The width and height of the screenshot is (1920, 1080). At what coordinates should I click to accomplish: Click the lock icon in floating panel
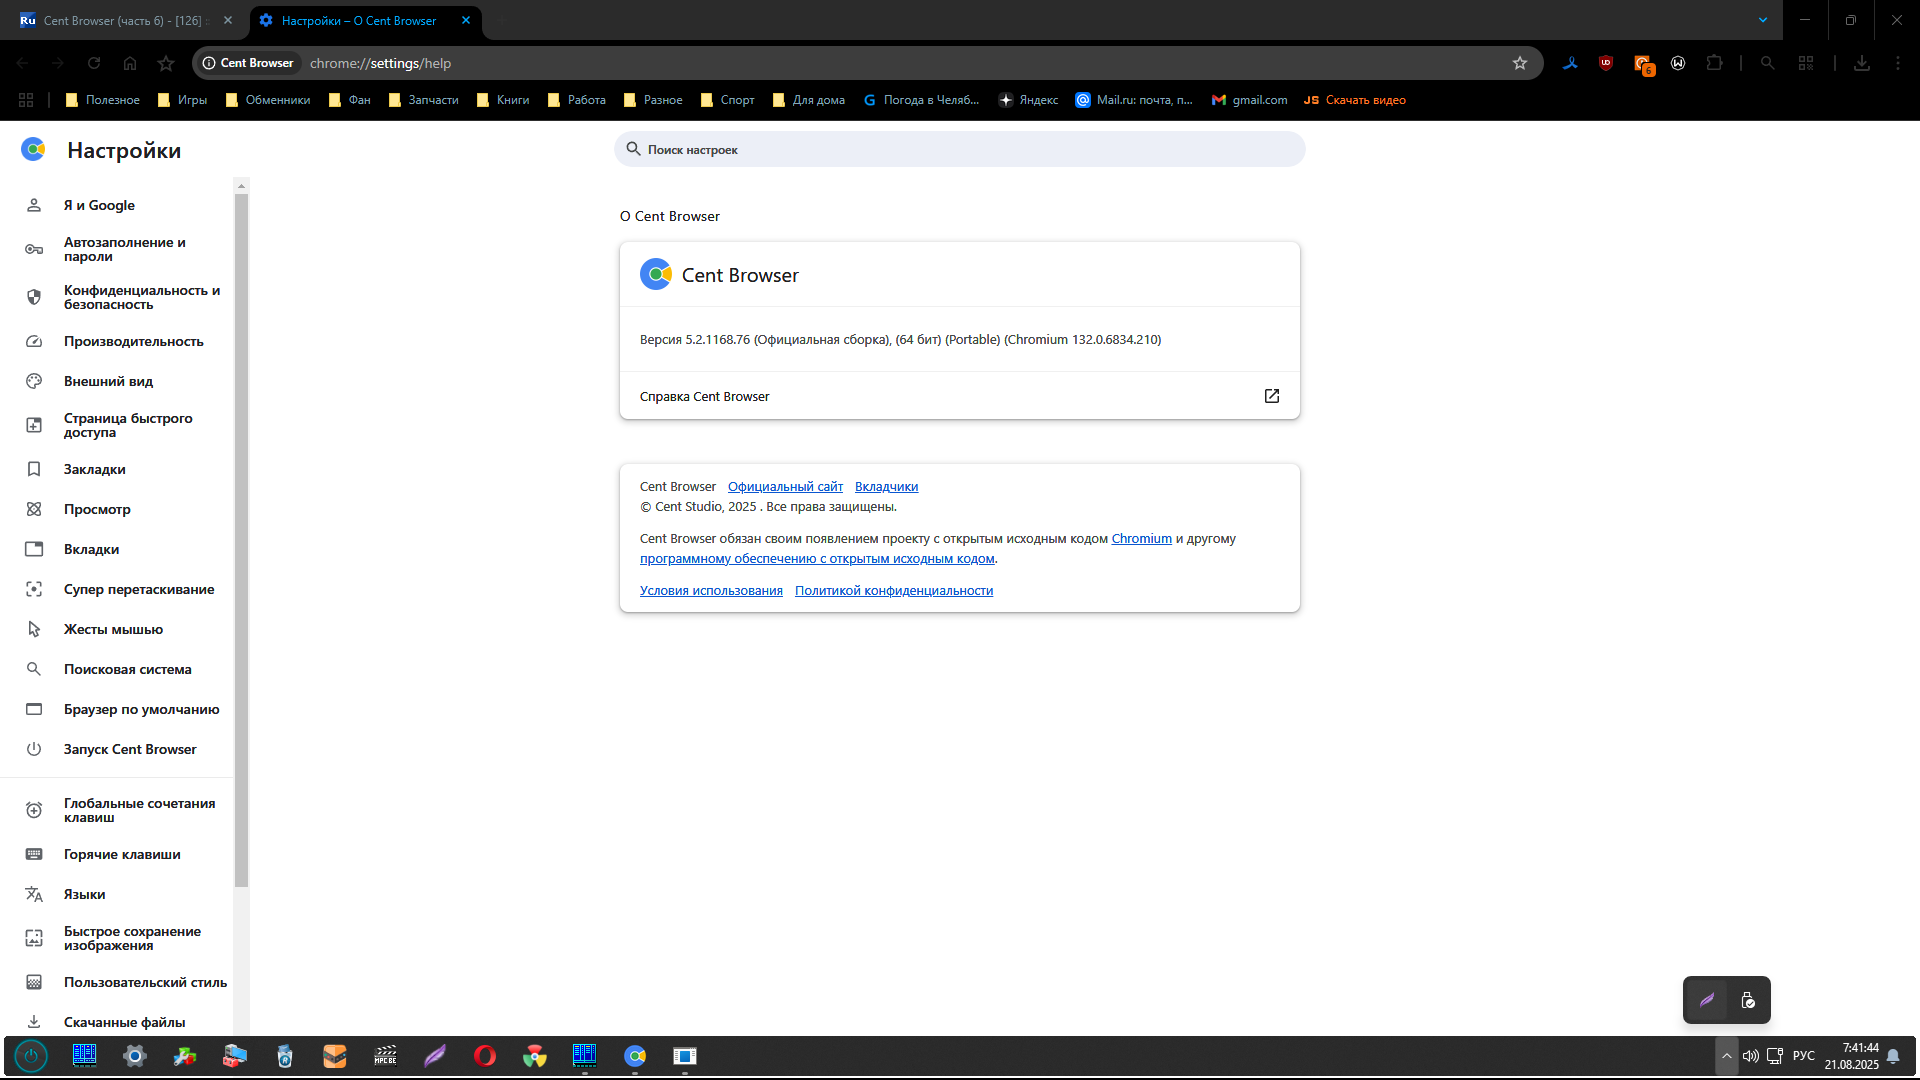click(1748, 1000)
